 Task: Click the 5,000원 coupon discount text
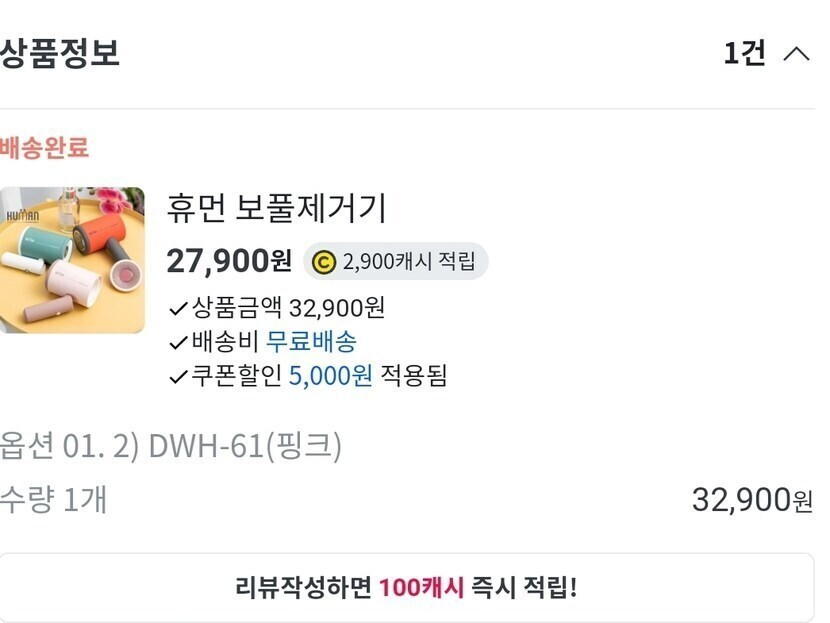tap(330, 376)
